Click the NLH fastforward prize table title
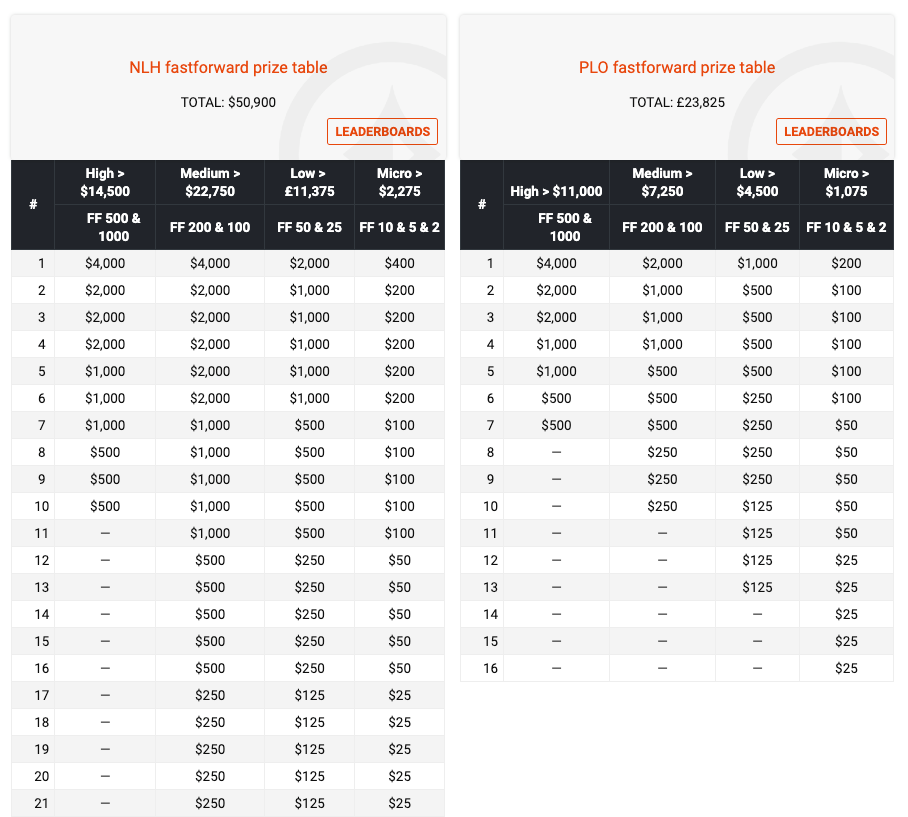908x817 pixels. pos(228,68)
